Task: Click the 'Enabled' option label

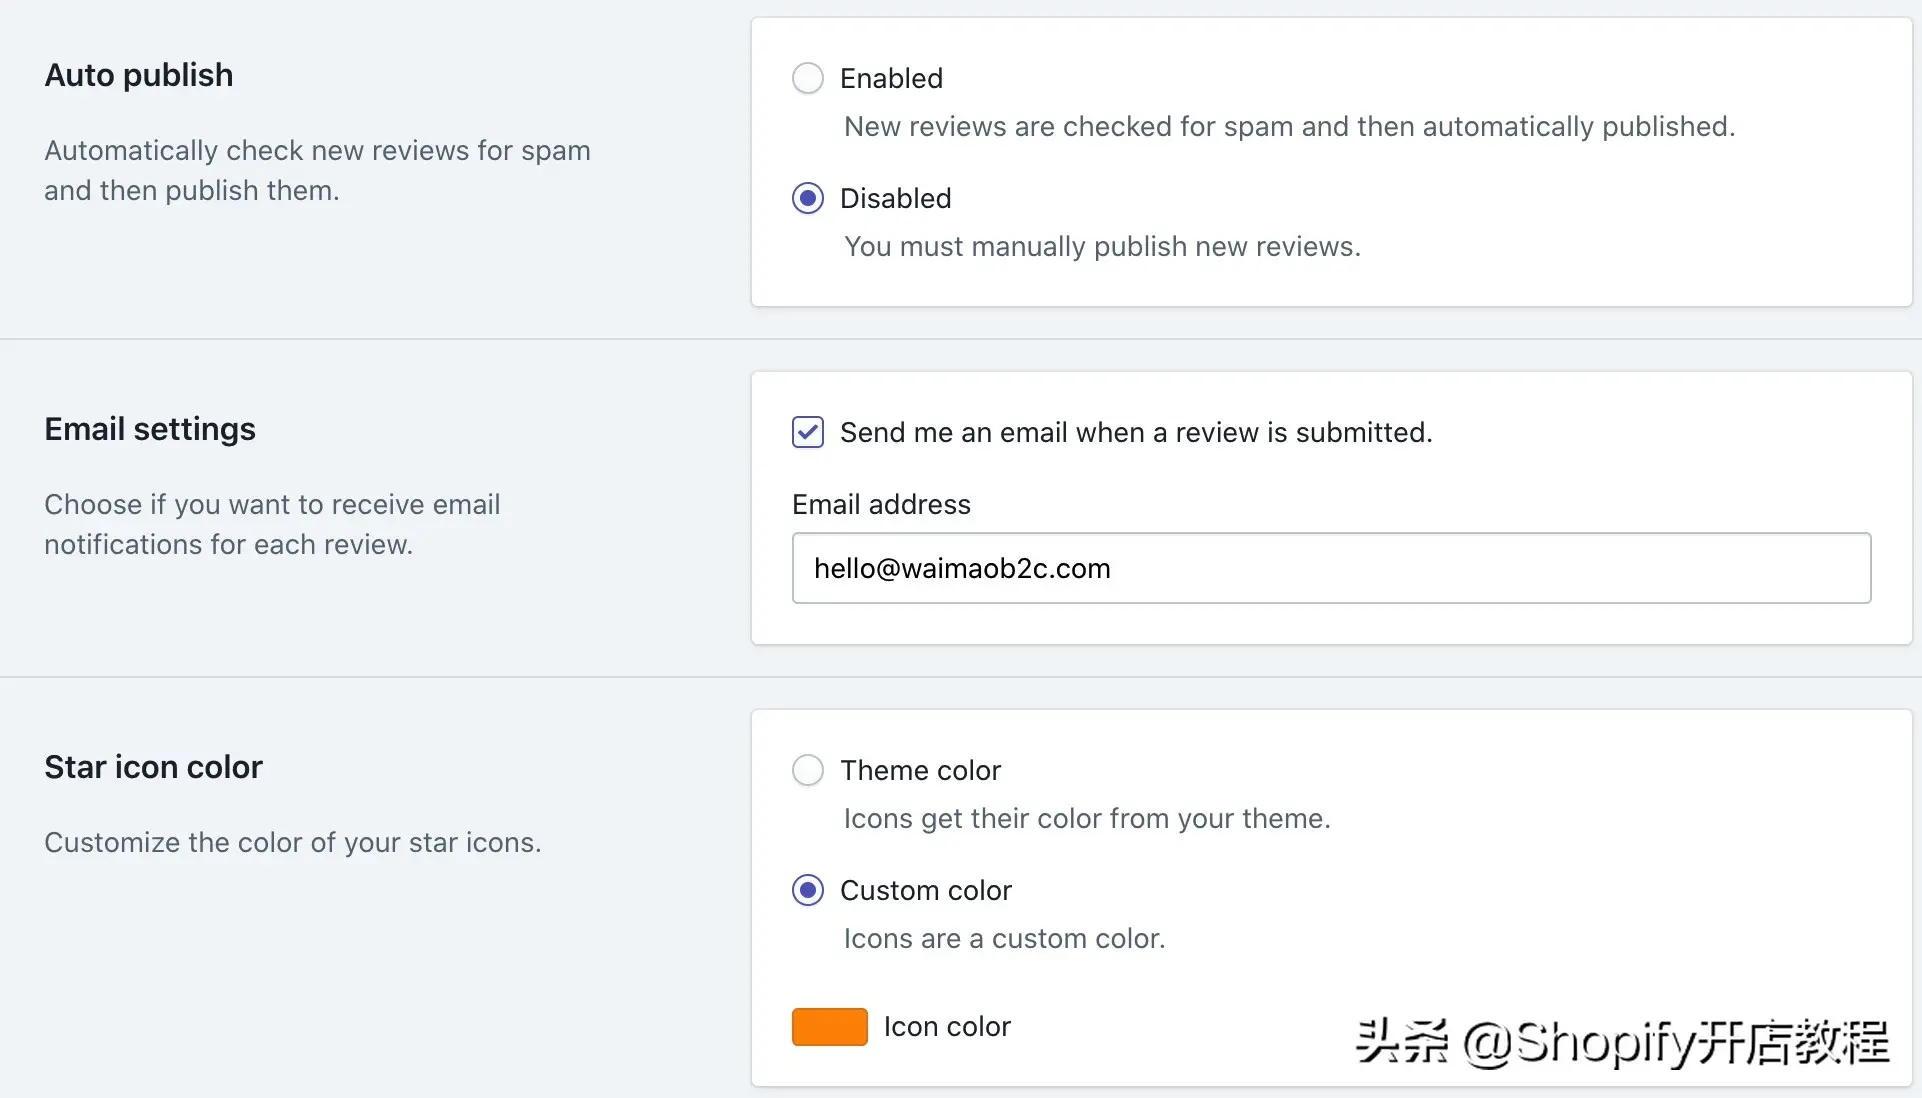Action: pos(891,78)
